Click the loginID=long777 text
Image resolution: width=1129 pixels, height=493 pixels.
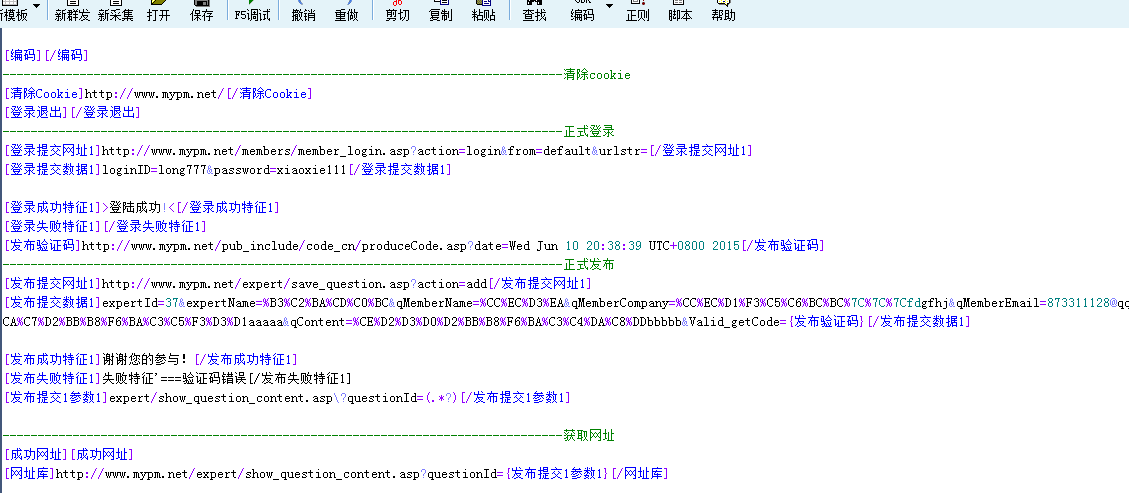coord(153,170)
